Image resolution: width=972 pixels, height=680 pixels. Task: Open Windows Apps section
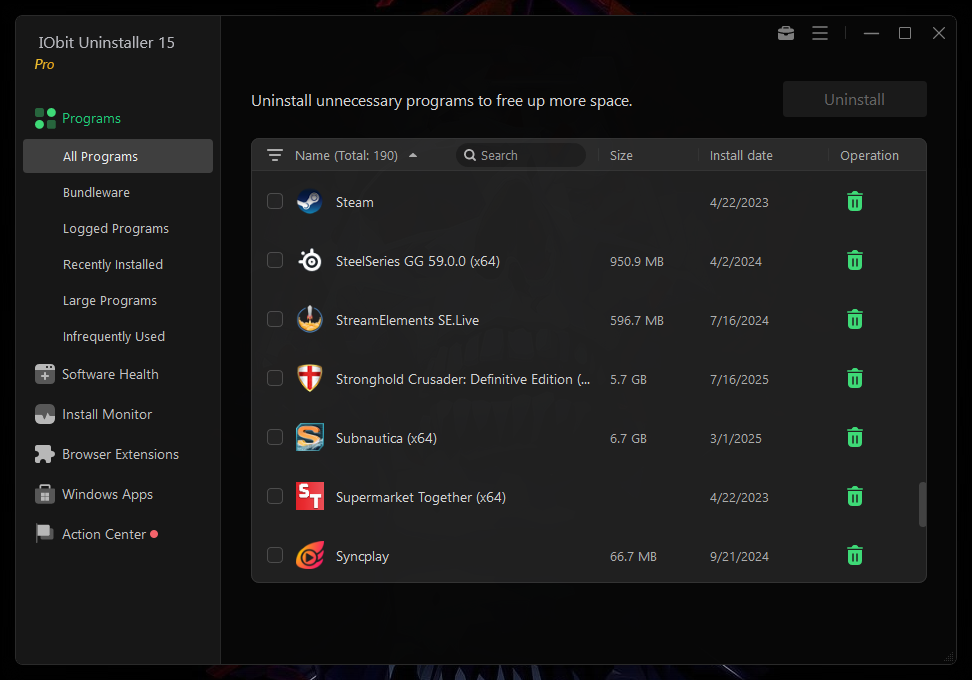point(107,494)
